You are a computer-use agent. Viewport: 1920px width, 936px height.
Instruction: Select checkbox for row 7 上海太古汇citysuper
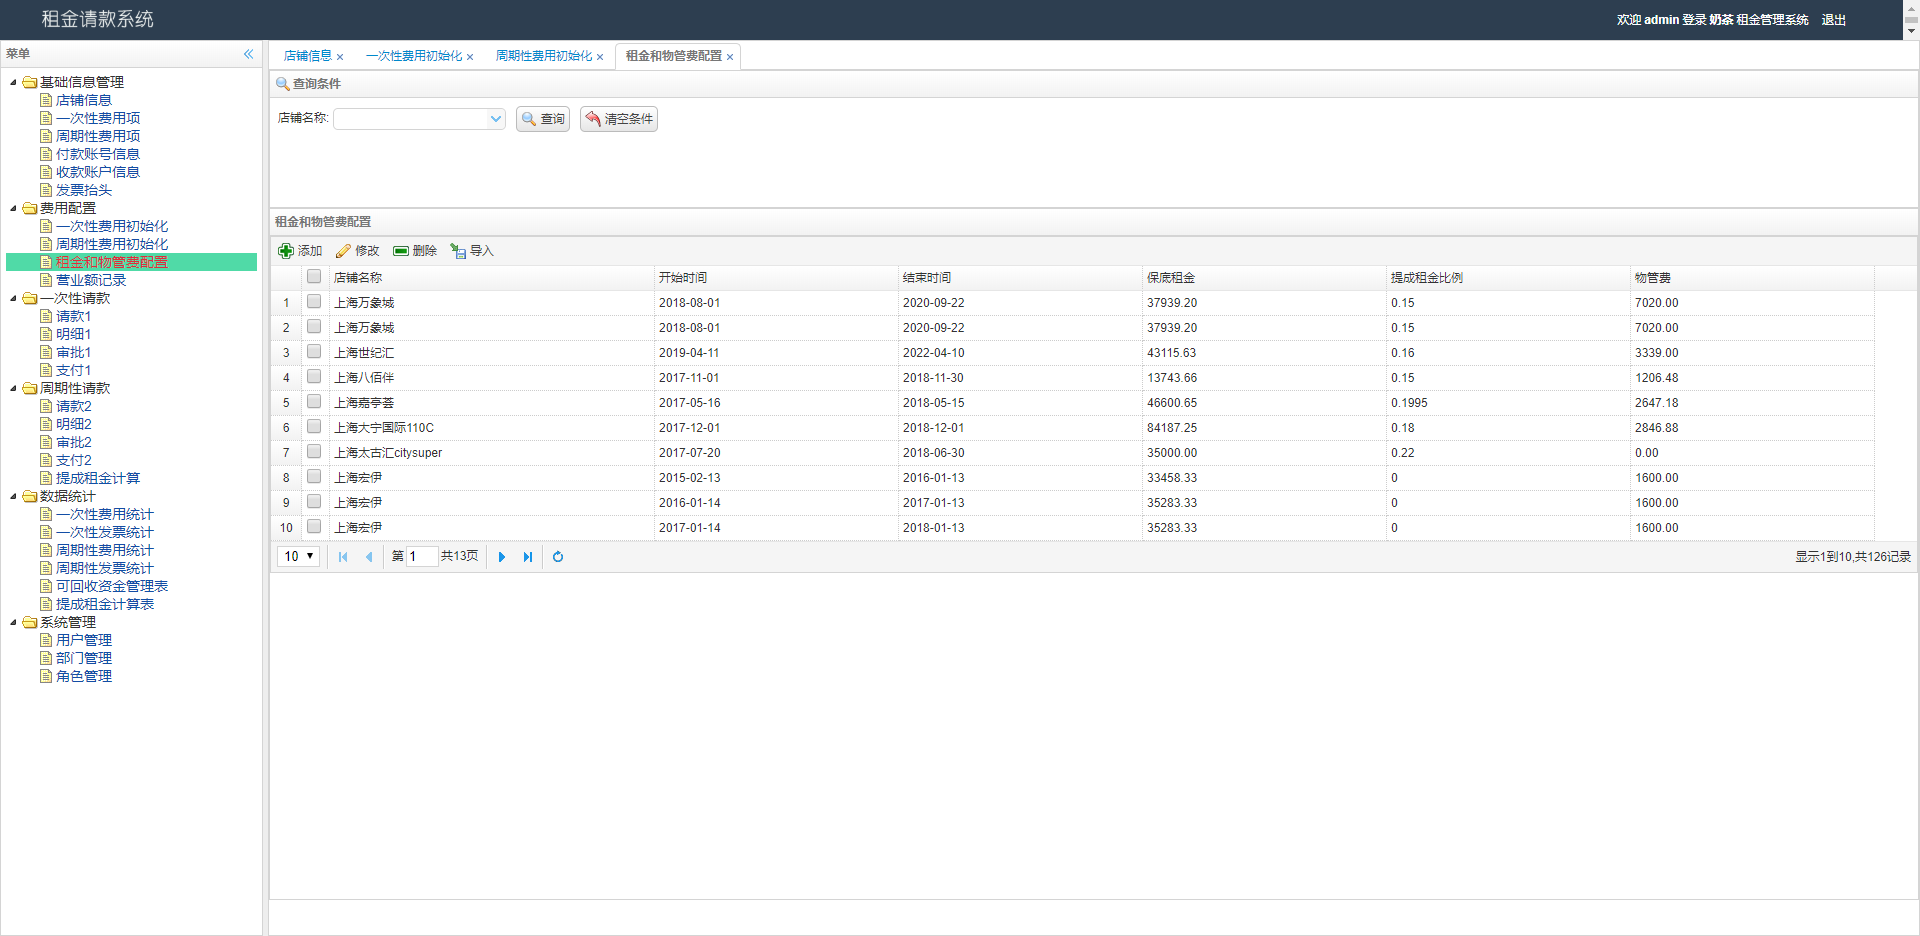pyautogui.click(x=314, y=452)
